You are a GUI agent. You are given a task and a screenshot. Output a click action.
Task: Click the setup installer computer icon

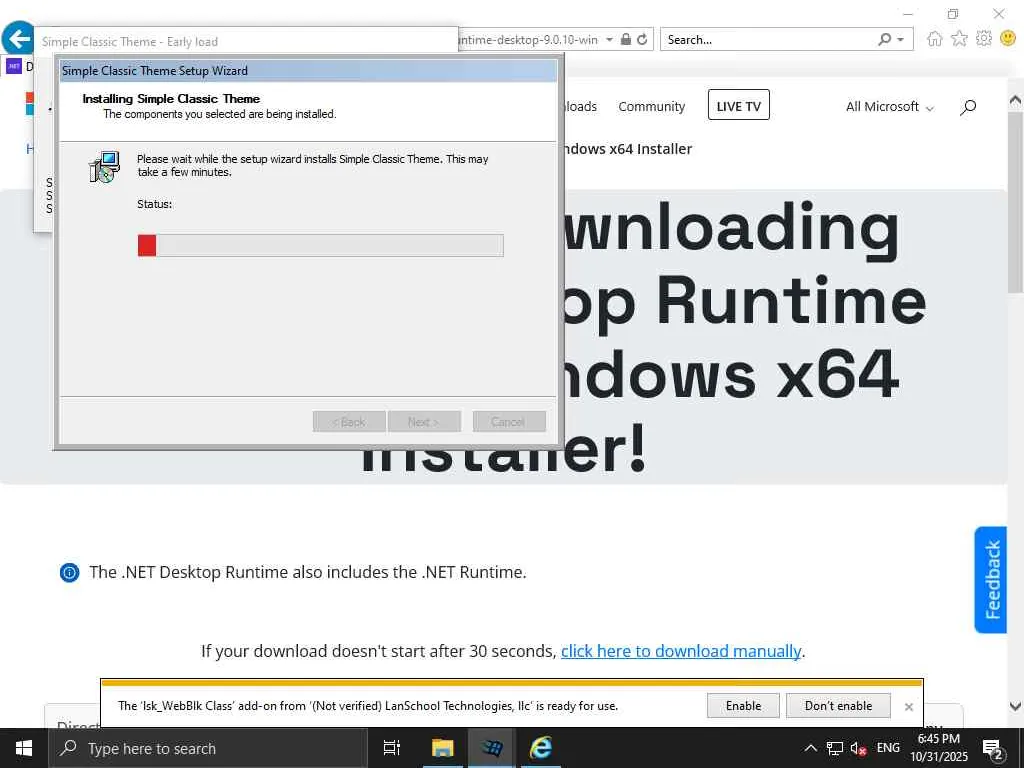[x=104, y=167]
